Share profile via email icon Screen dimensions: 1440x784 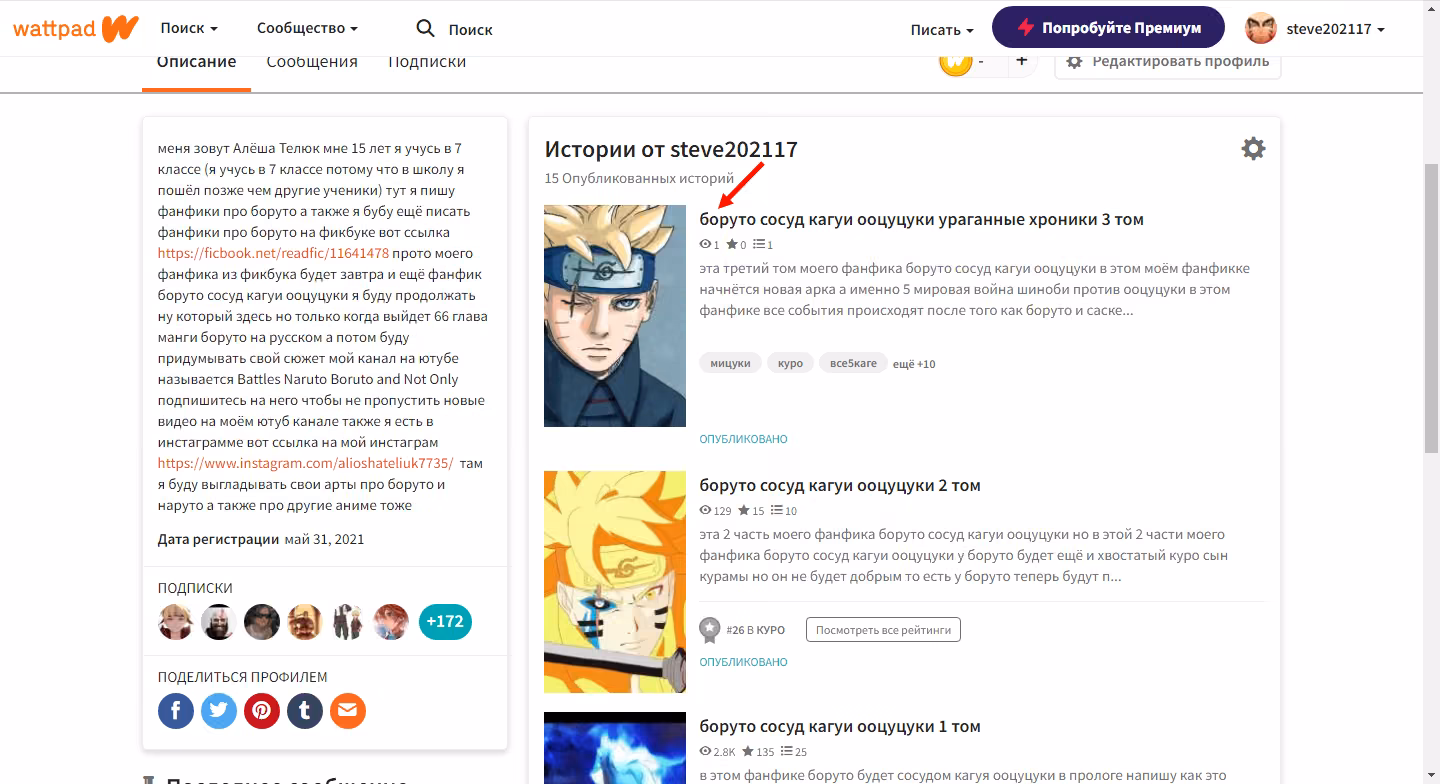[348, 711]
